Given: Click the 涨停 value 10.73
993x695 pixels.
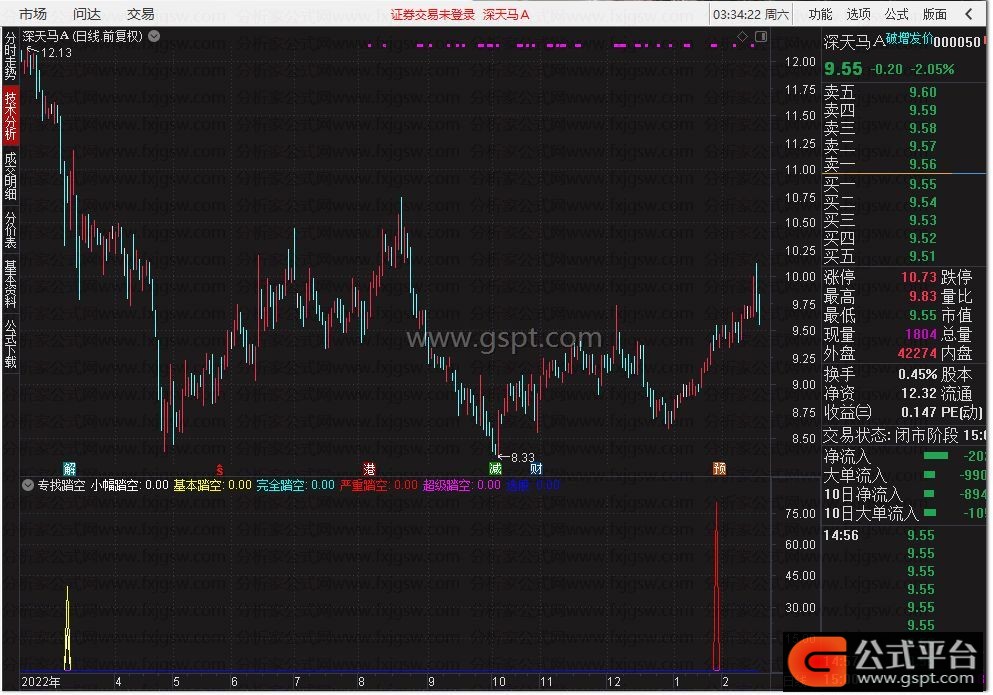Looking at the screenshot, I should (x=918, y=277).
